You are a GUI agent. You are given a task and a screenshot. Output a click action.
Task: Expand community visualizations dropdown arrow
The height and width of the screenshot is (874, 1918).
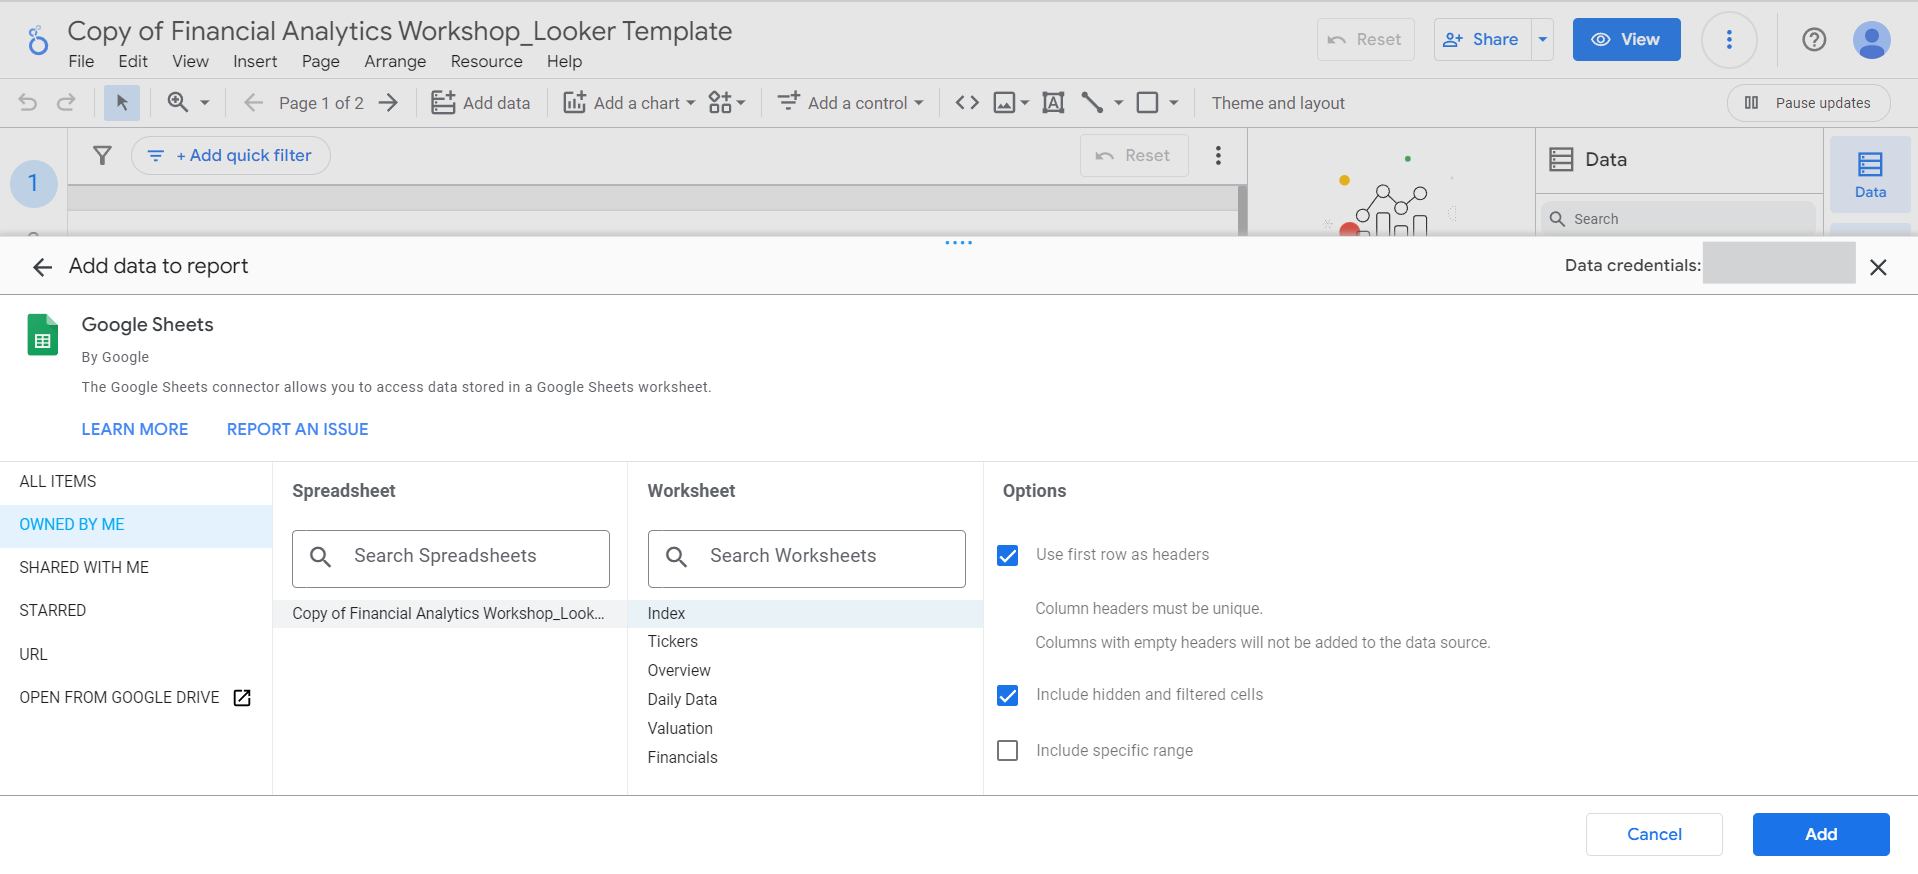coord(741,103)
